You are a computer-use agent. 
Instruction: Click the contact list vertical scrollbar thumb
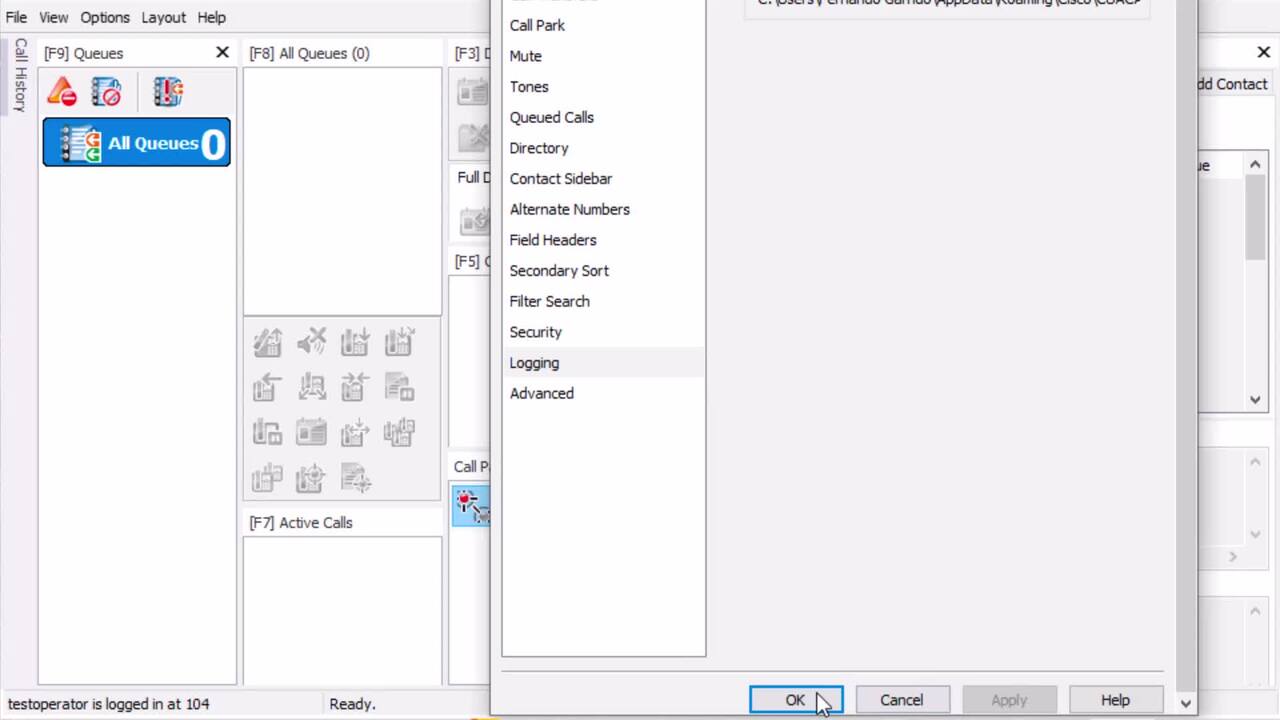point(1255,220)
